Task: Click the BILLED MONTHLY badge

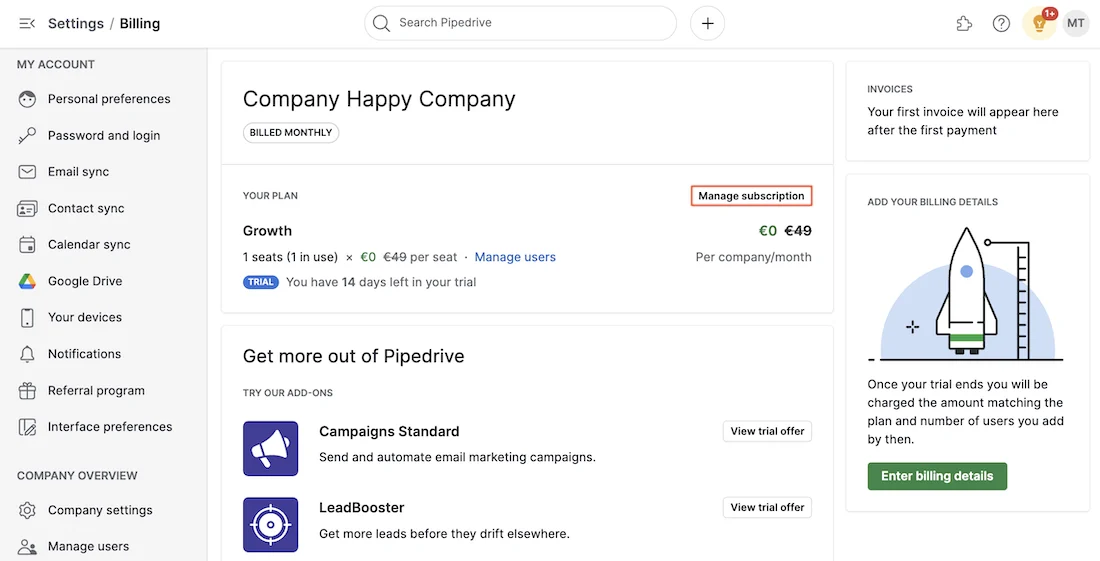Action: 291,133
